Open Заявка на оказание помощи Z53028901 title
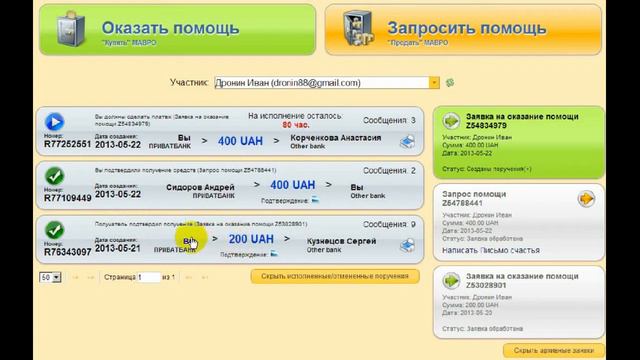Viewport: 640px width, 360px height. (522, 280)
